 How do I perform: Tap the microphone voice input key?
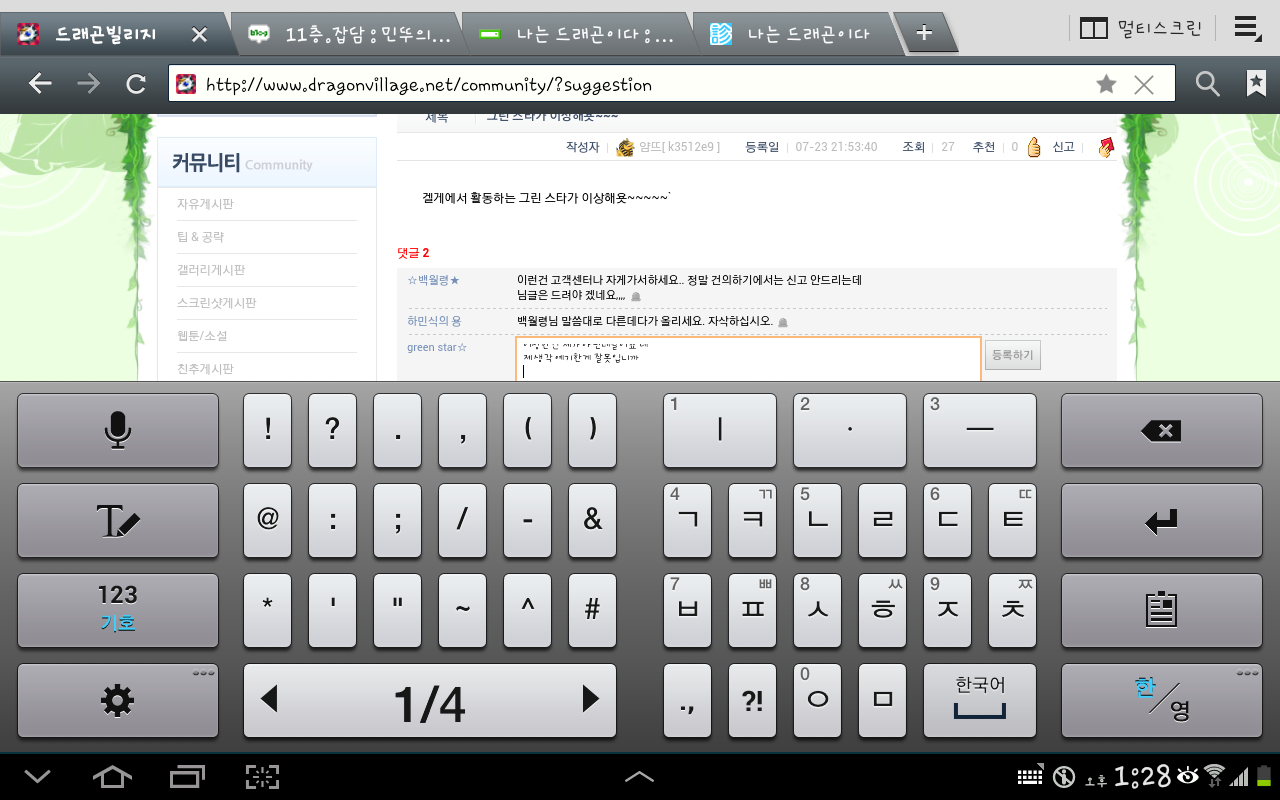click(x=118, y=430)
